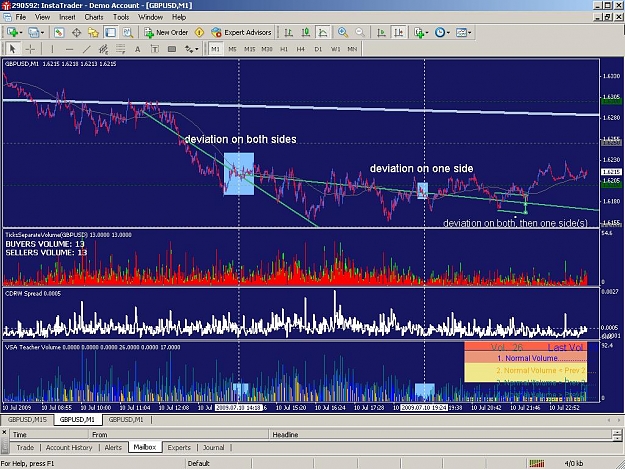
Task: Switch chart to candlesticks icon
Action: [306, 33]
